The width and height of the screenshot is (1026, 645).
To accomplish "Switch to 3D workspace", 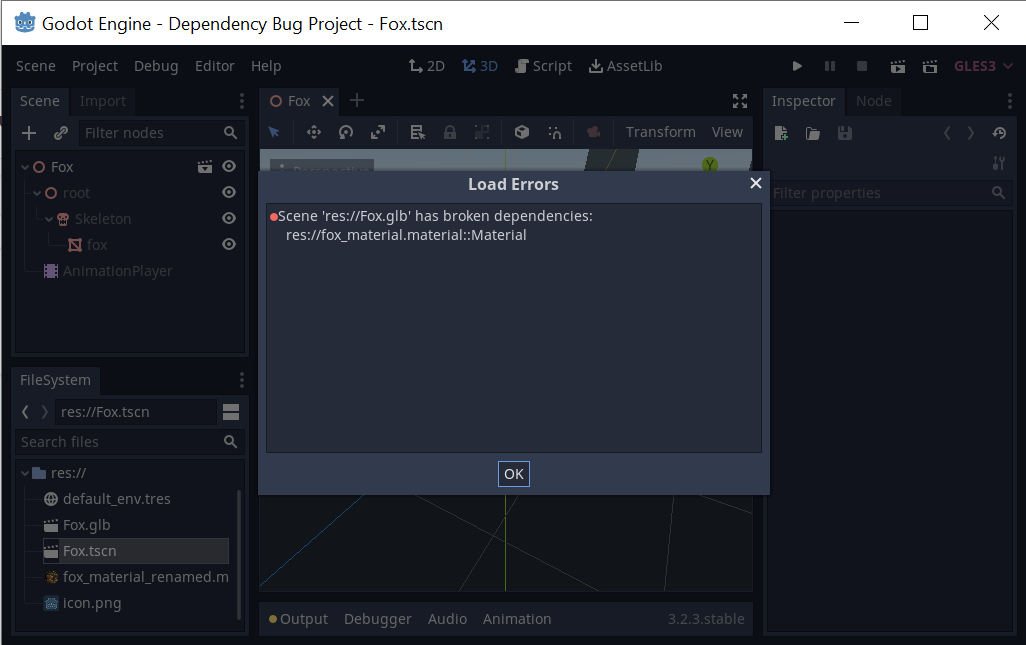I will [x=480, y=66].
